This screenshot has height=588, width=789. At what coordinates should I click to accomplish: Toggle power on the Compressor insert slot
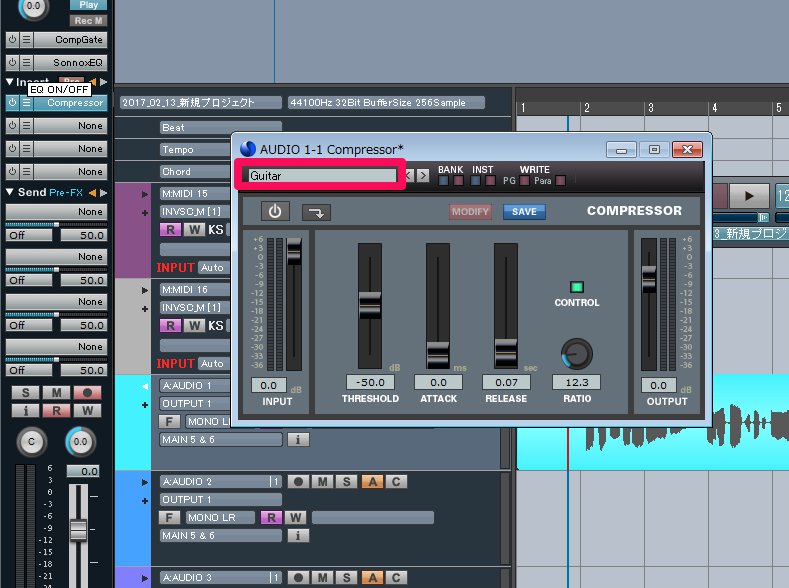(13, 103)
